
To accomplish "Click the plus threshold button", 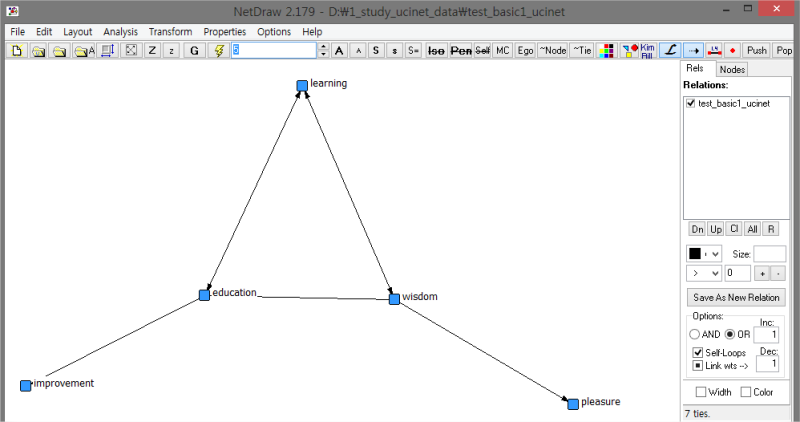I will coord(762,274).
